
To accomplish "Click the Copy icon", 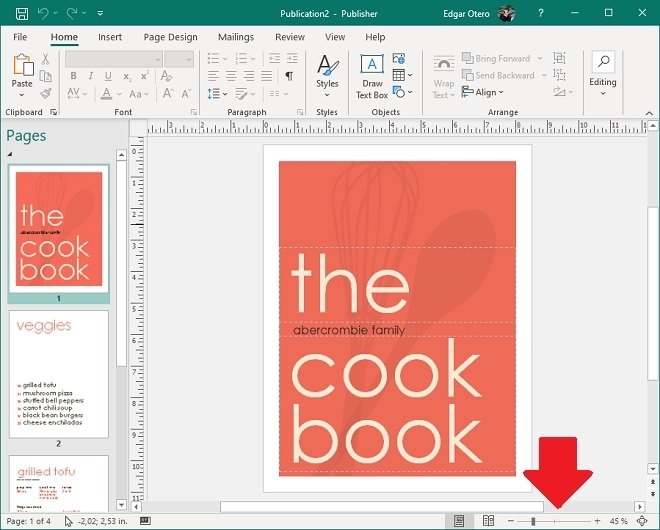I will (x=45, y=76).
